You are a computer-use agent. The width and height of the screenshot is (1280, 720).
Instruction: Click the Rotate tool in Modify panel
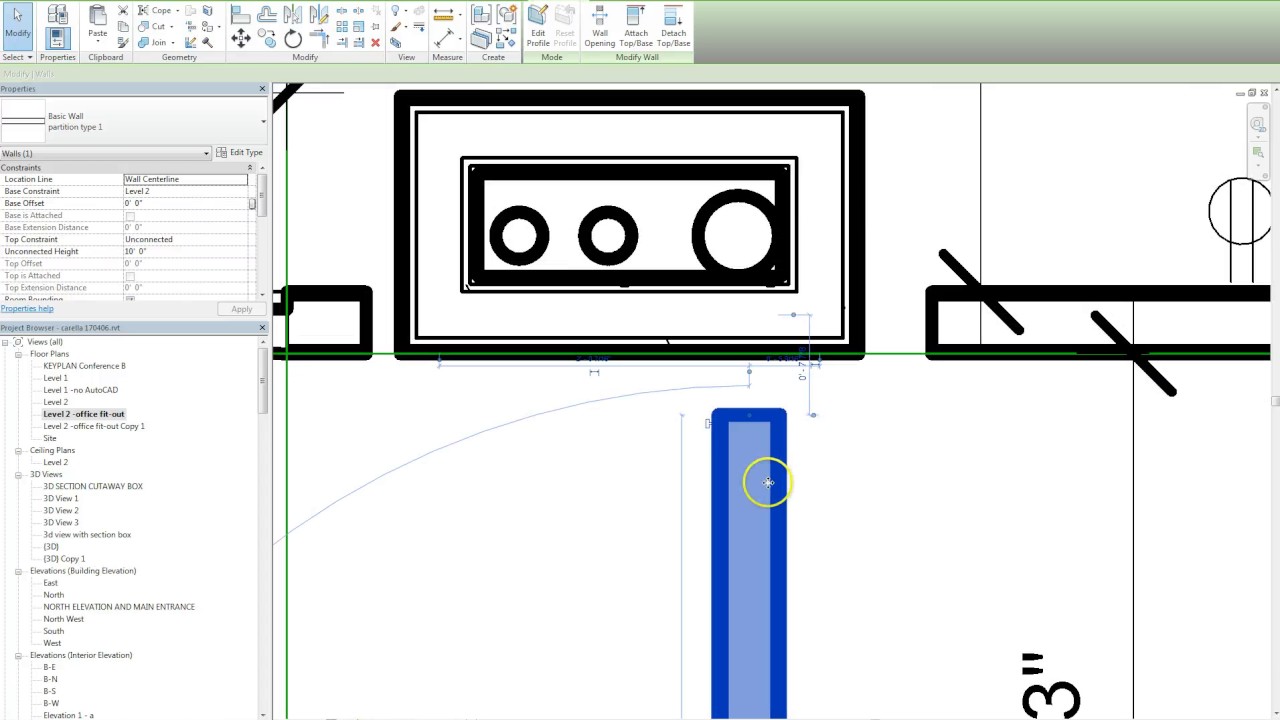click(292, 37)
